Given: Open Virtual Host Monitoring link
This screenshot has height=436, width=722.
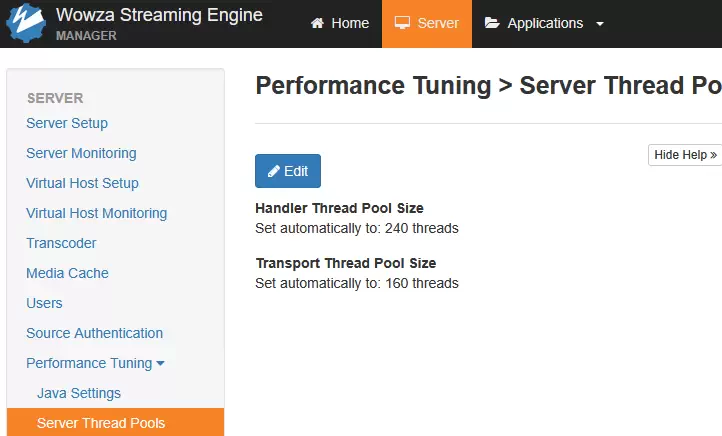Looking at the screenshot, I should coord(97,213).
